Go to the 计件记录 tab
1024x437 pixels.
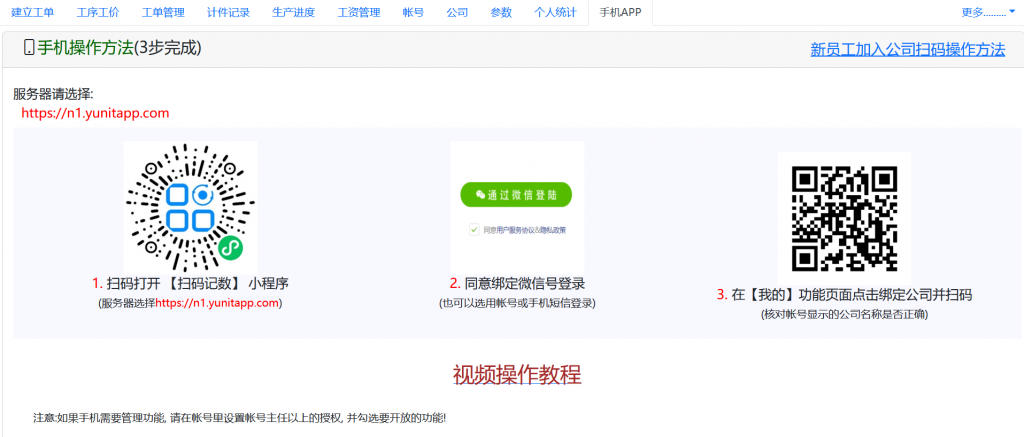[x=229, y=12]
